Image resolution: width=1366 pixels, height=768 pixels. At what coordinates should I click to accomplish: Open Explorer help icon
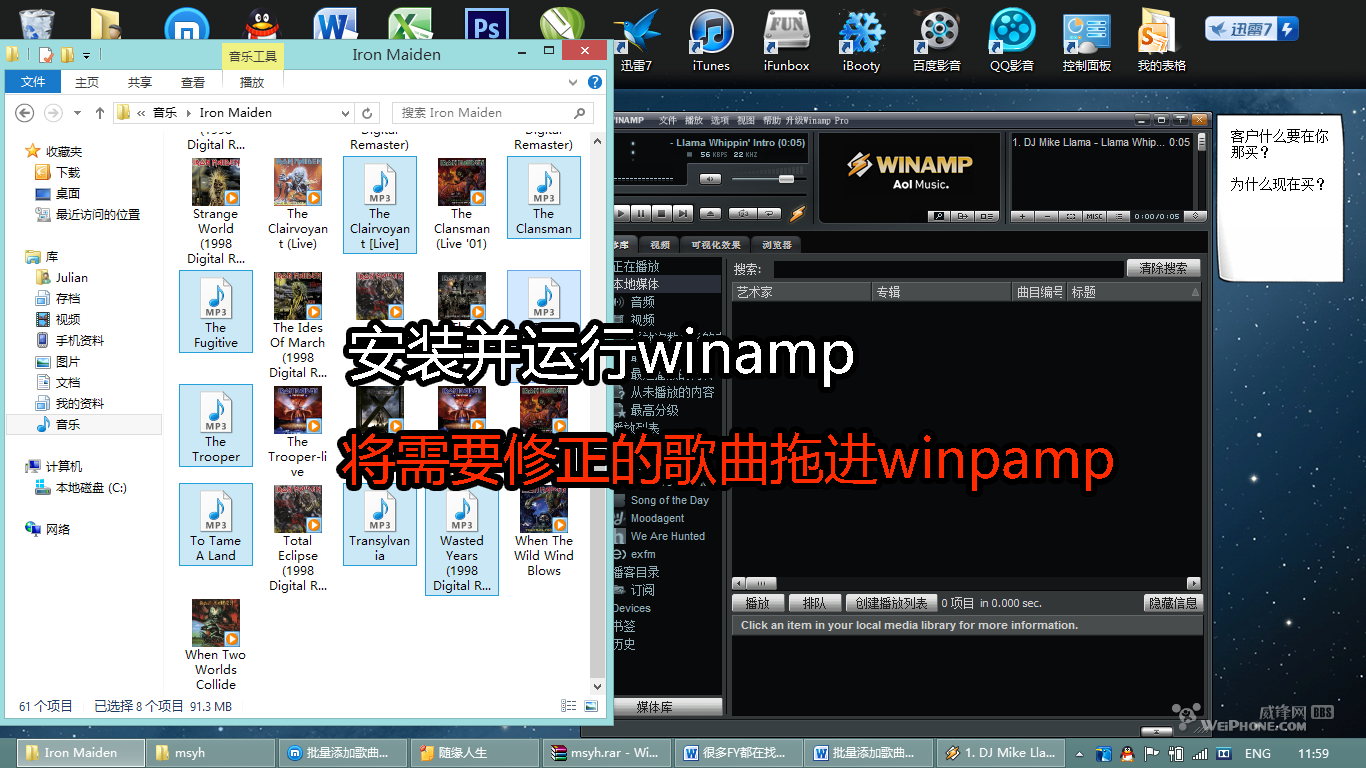595,82
